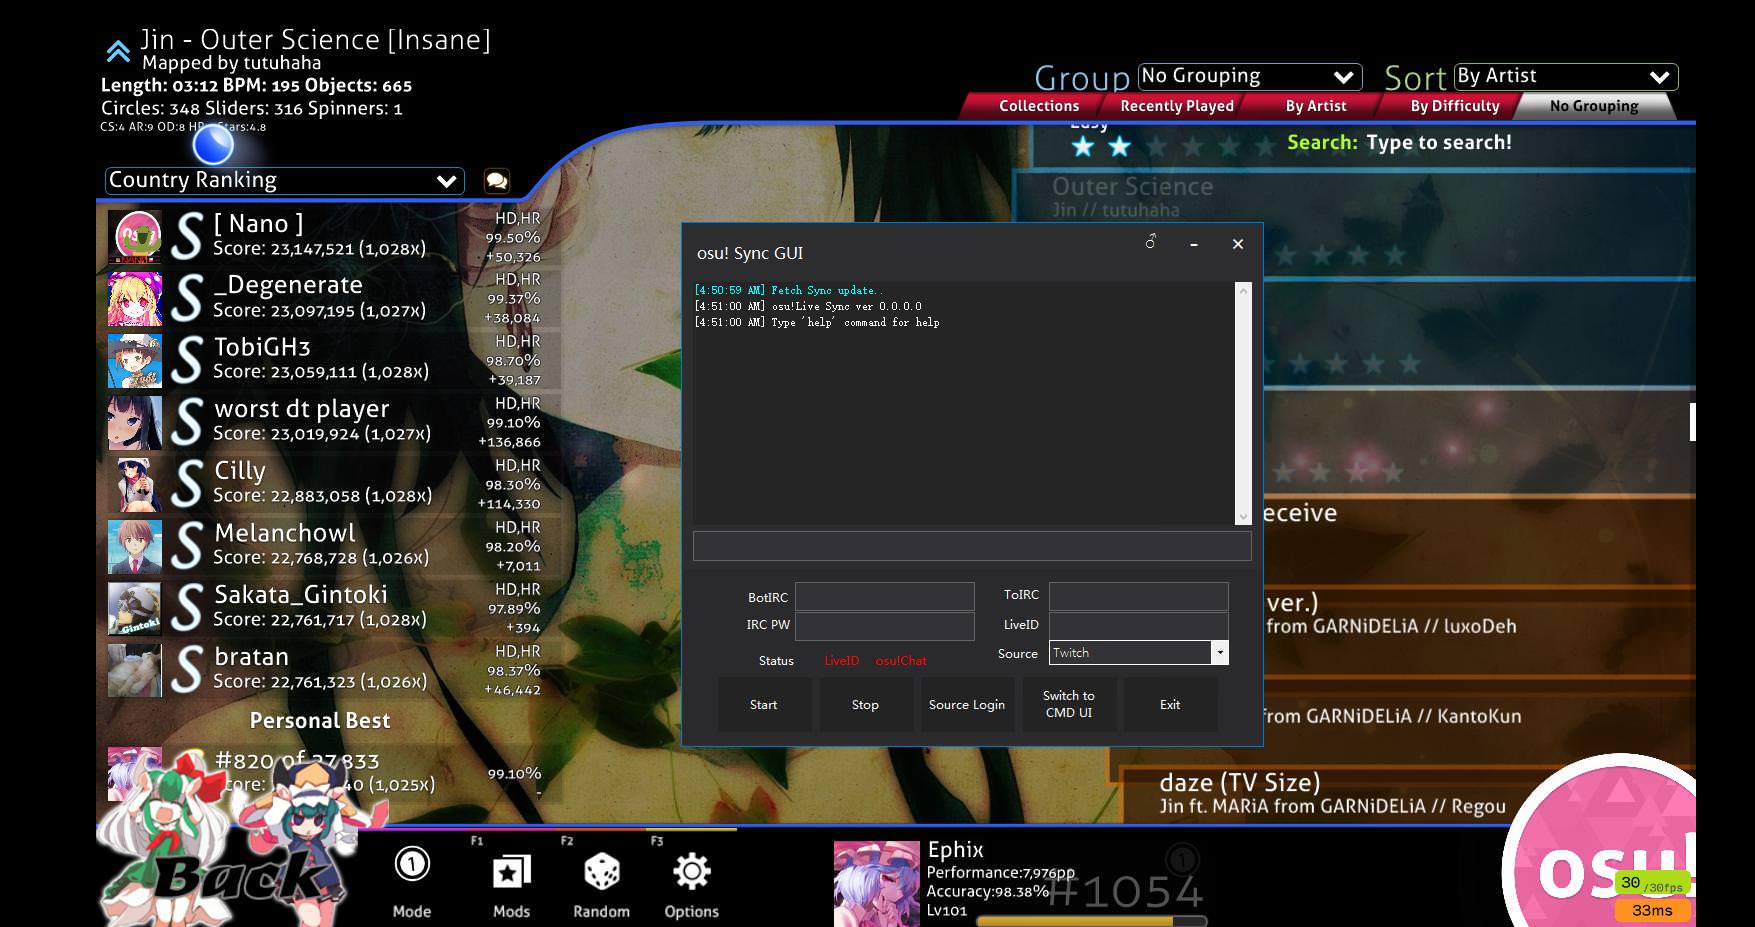The height and width of the screenshot is (927, 1755).
Task: Switch to Collections tab
Action: click(1039, 106)
